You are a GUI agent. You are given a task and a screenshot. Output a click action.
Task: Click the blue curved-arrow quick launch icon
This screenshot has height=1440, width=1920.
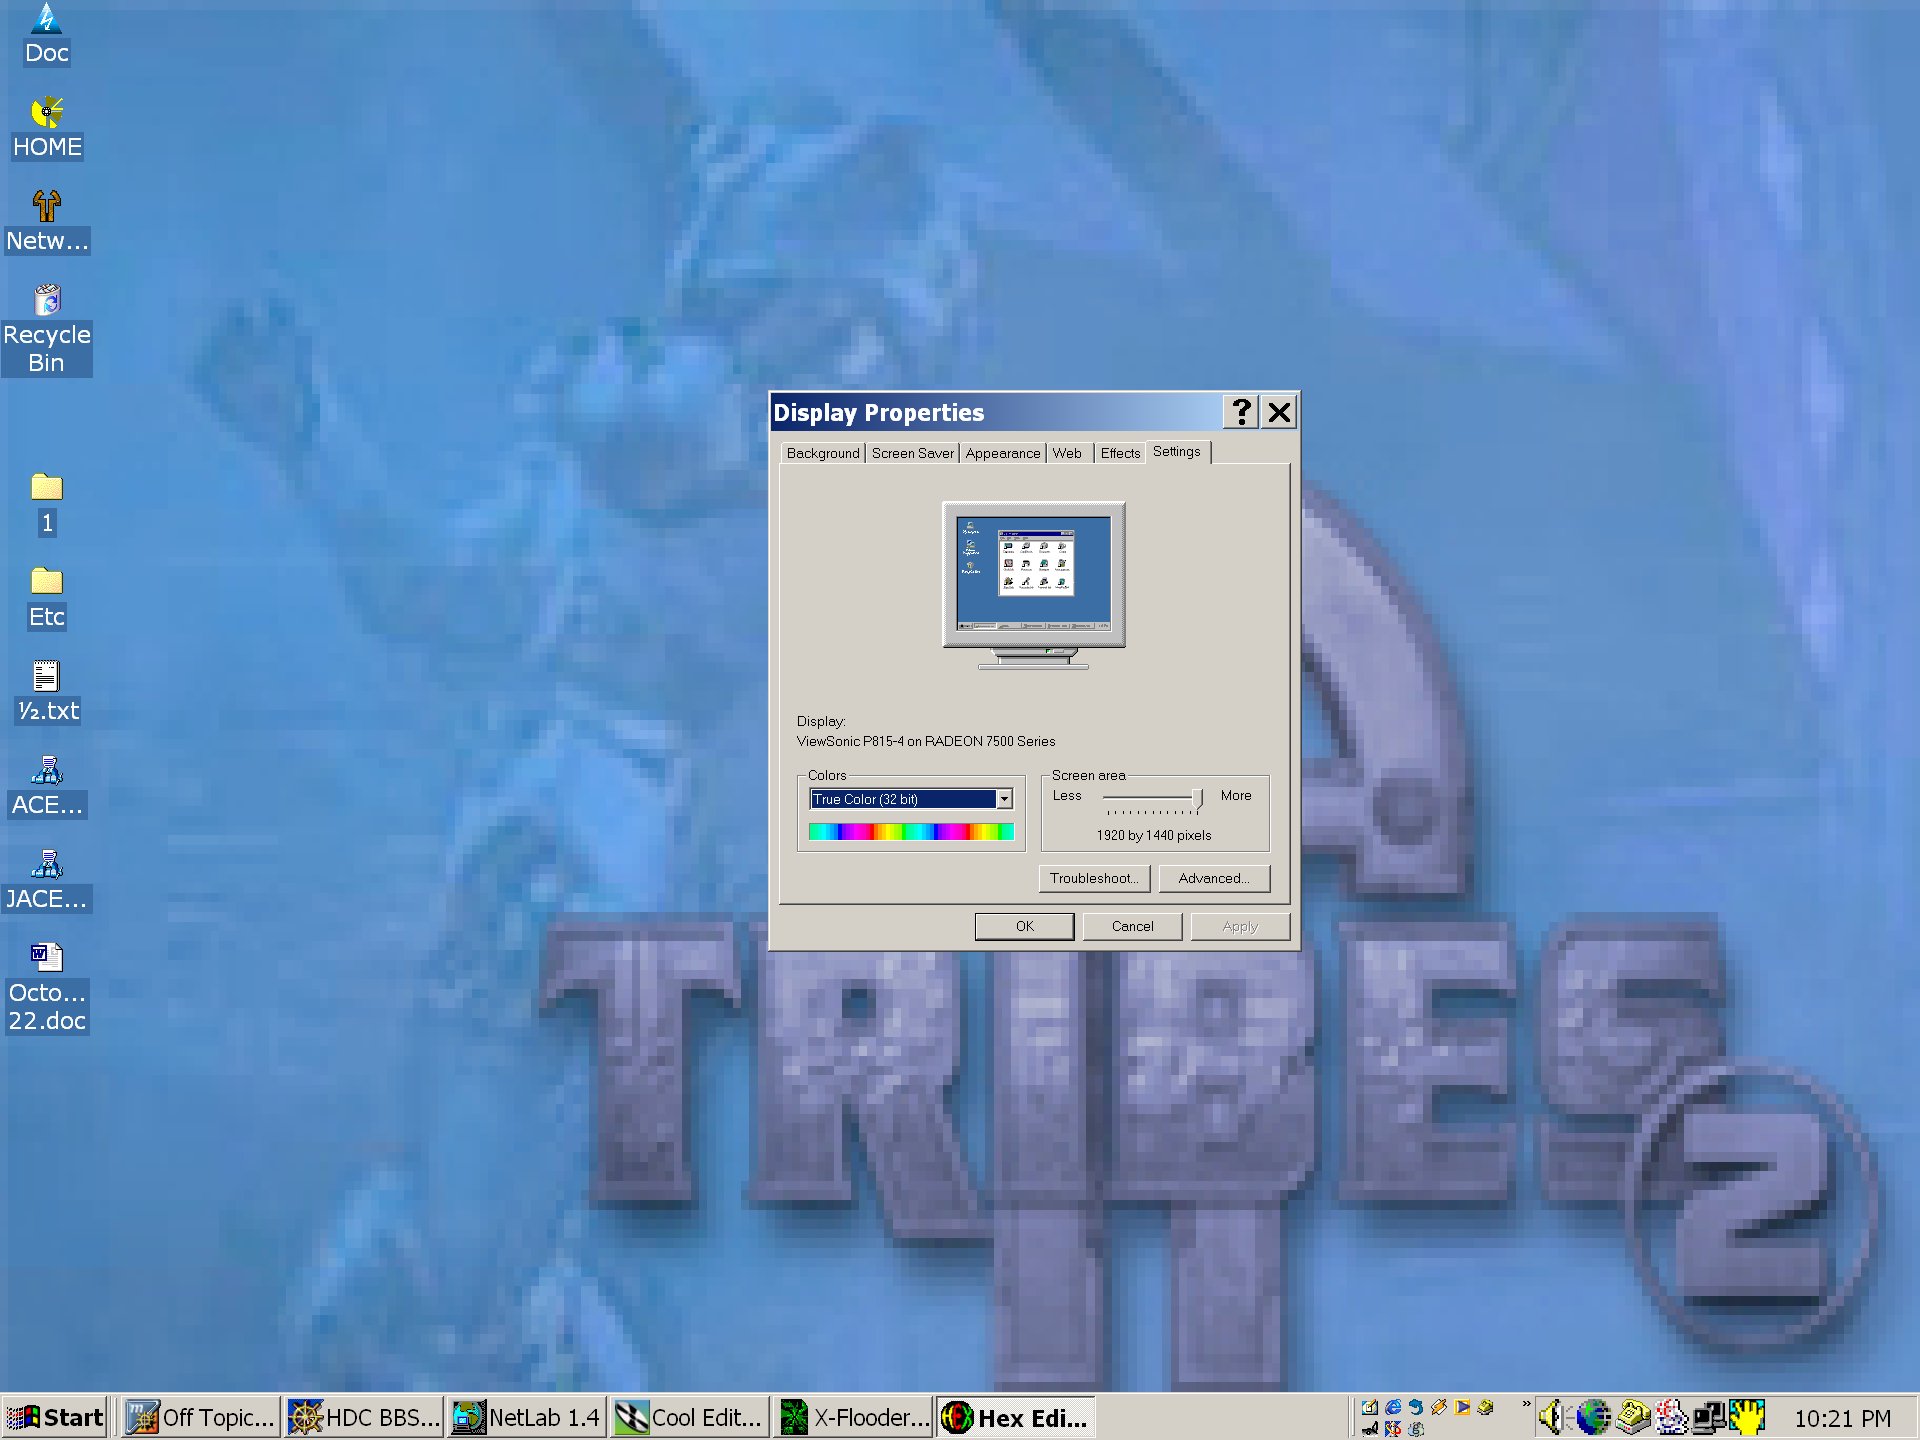click(1416, 1407)
